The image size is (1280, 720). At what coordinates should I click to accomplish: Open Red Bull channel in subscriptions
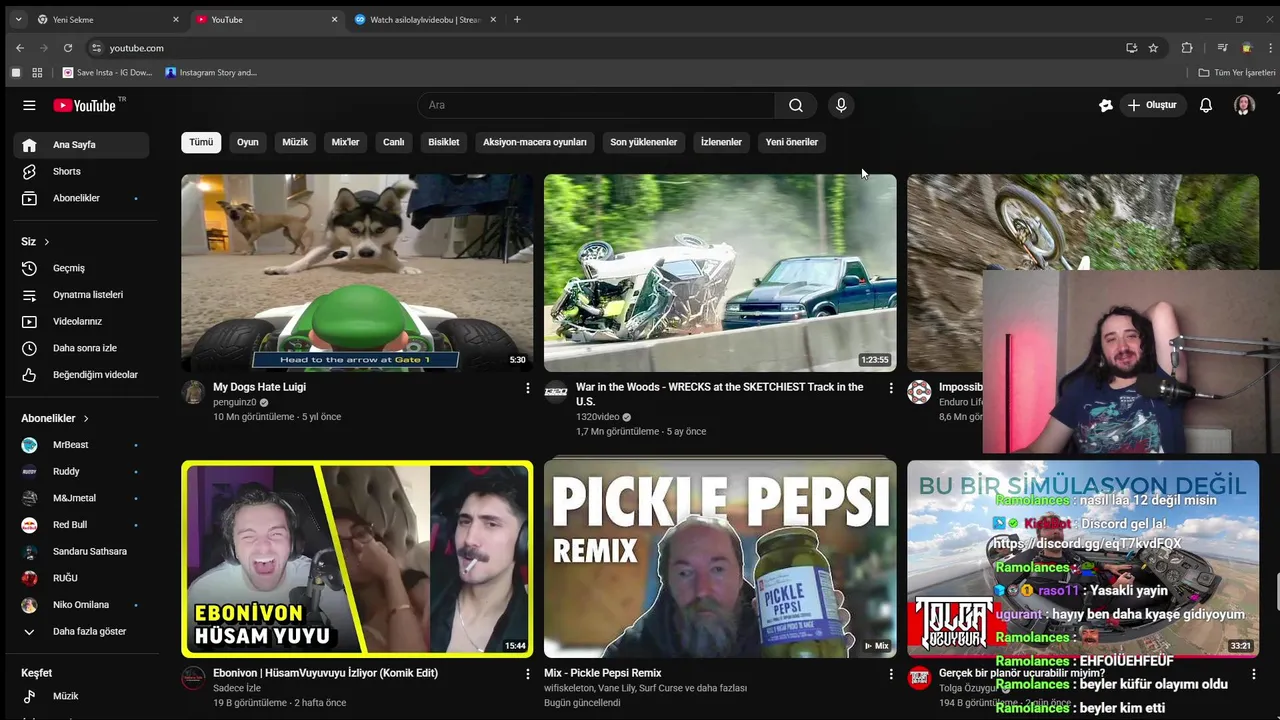[x=81, y=525]
